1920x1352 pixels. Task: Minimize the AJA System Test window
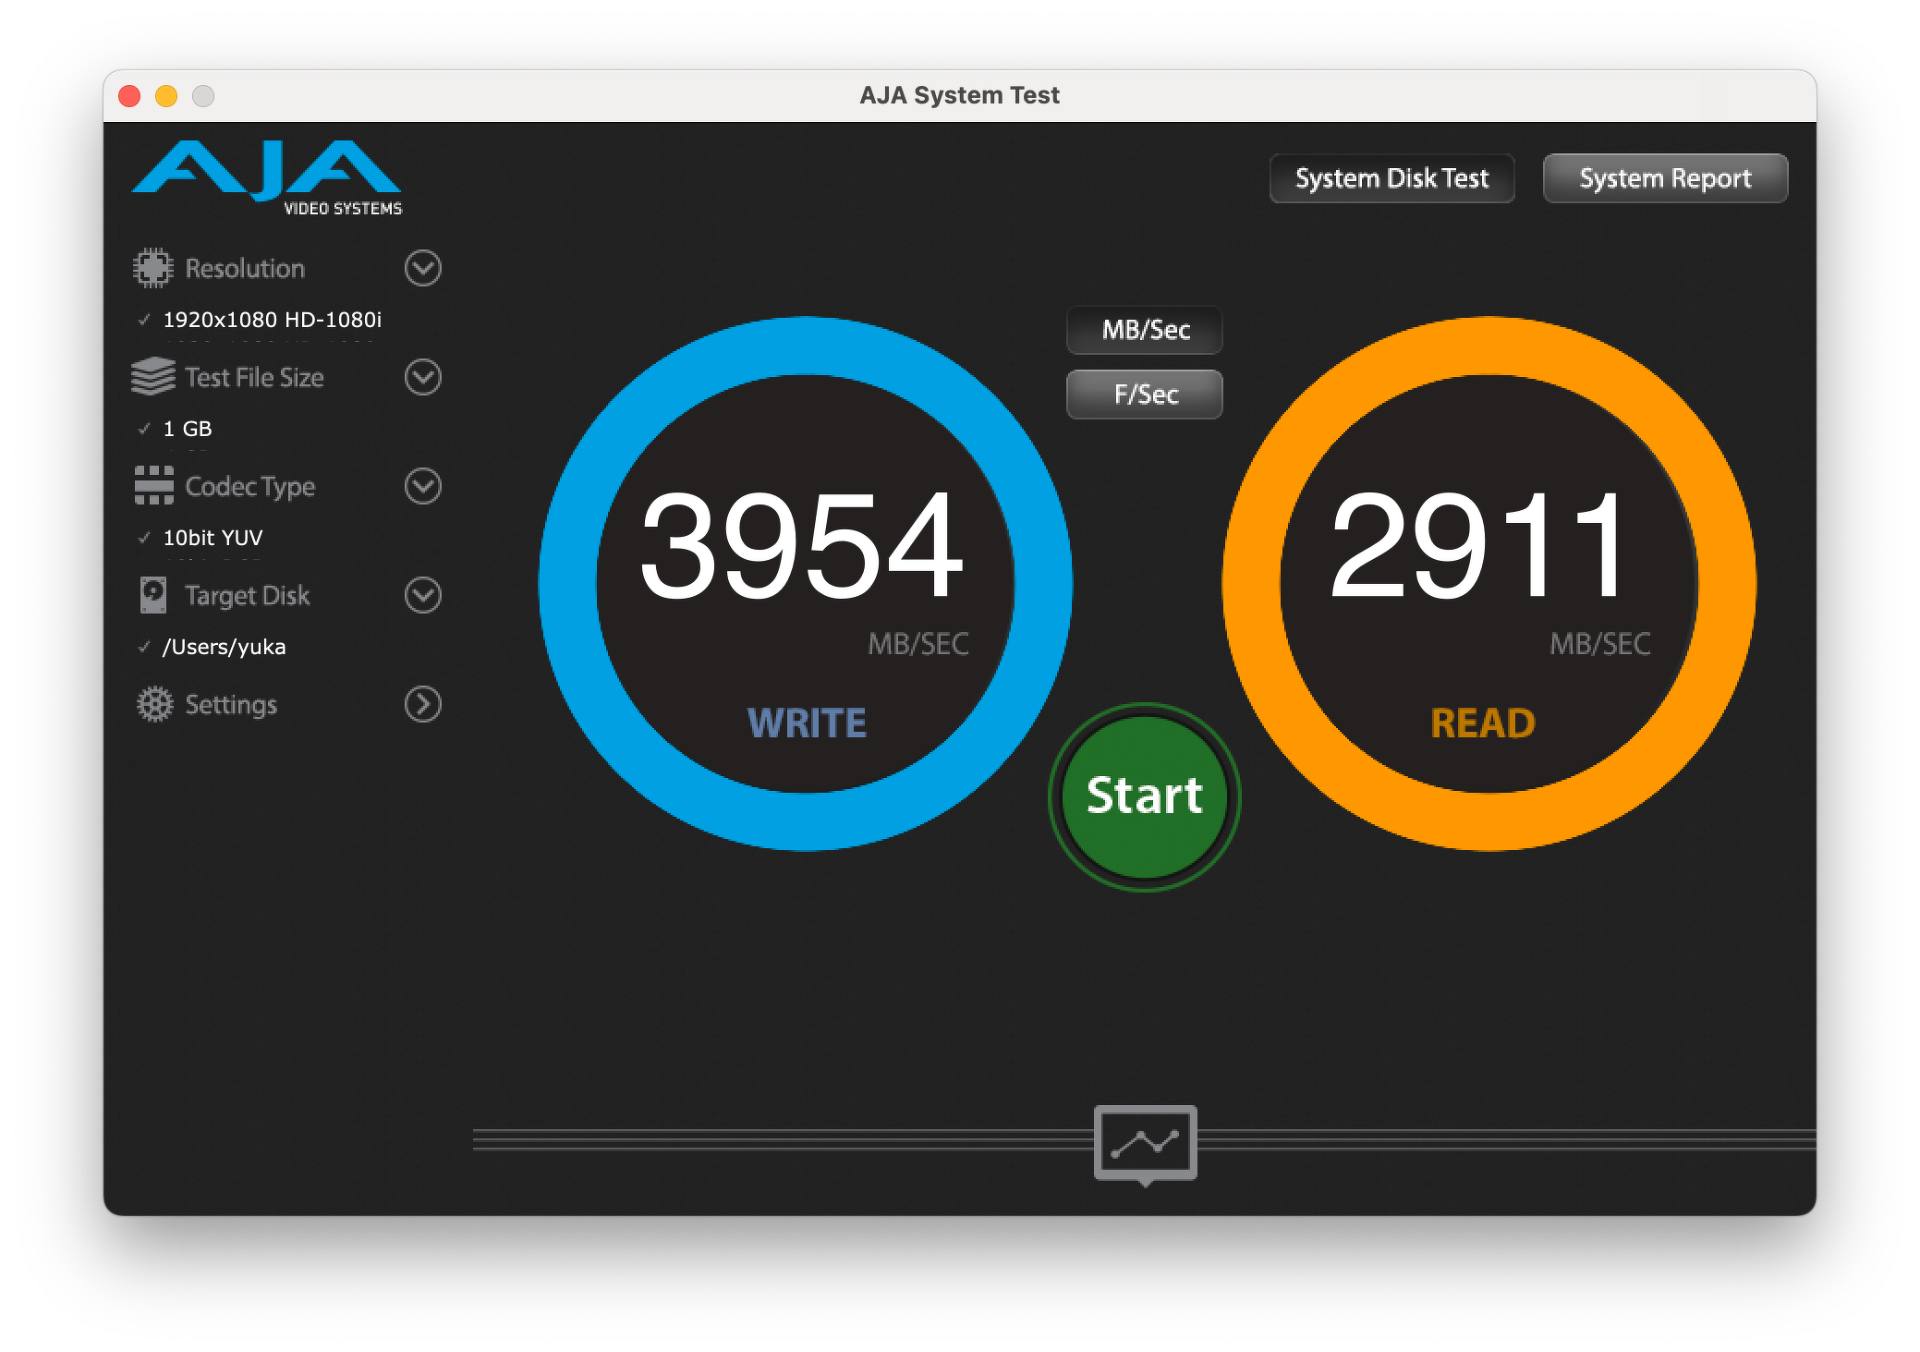click(x=166, y=96)
